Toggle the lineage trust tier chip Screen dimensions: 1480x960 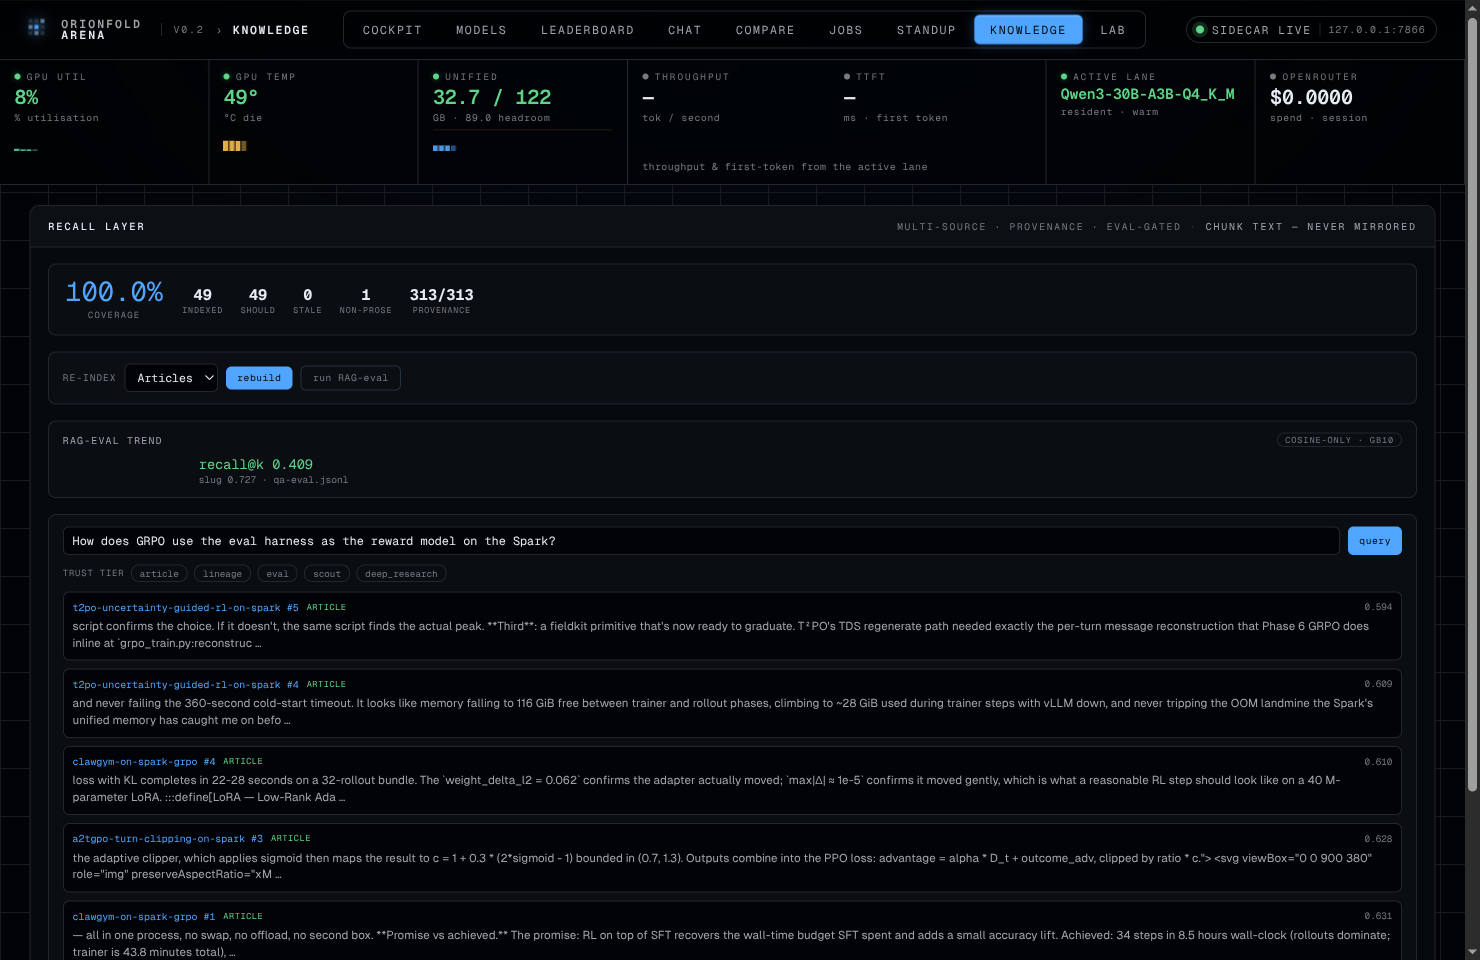222,574
